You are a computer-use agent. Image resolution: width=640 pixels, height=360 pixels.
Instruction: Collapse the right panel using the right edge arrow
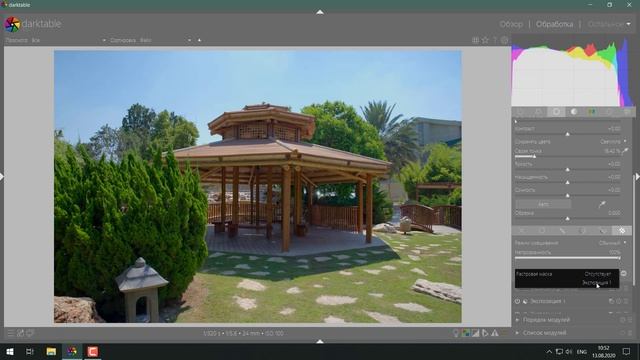click(x=637, y=176)
